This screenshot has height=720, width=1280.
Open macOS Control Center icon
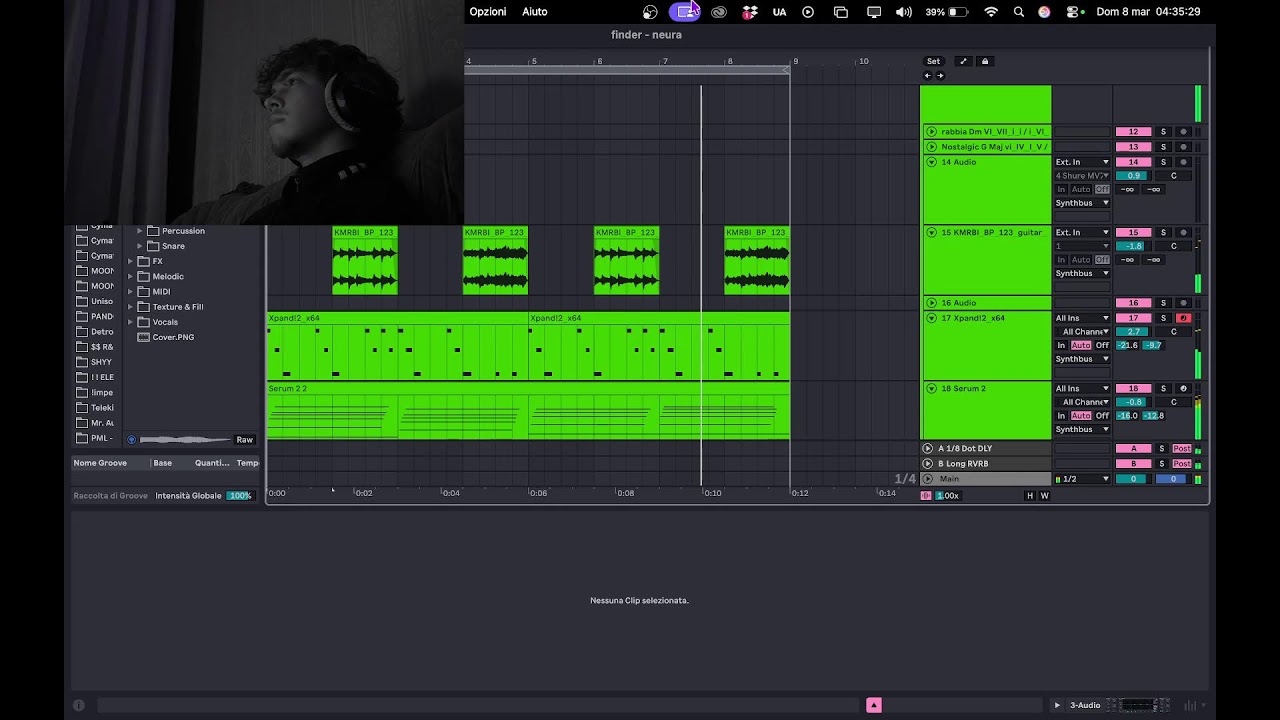1076,12
